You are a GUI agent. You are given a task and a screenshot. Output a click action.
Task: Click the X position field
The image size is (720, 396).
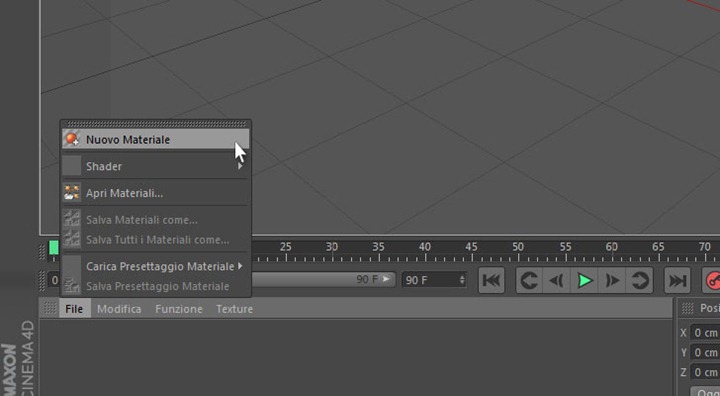pyautogui.click(x=705, y=332)
